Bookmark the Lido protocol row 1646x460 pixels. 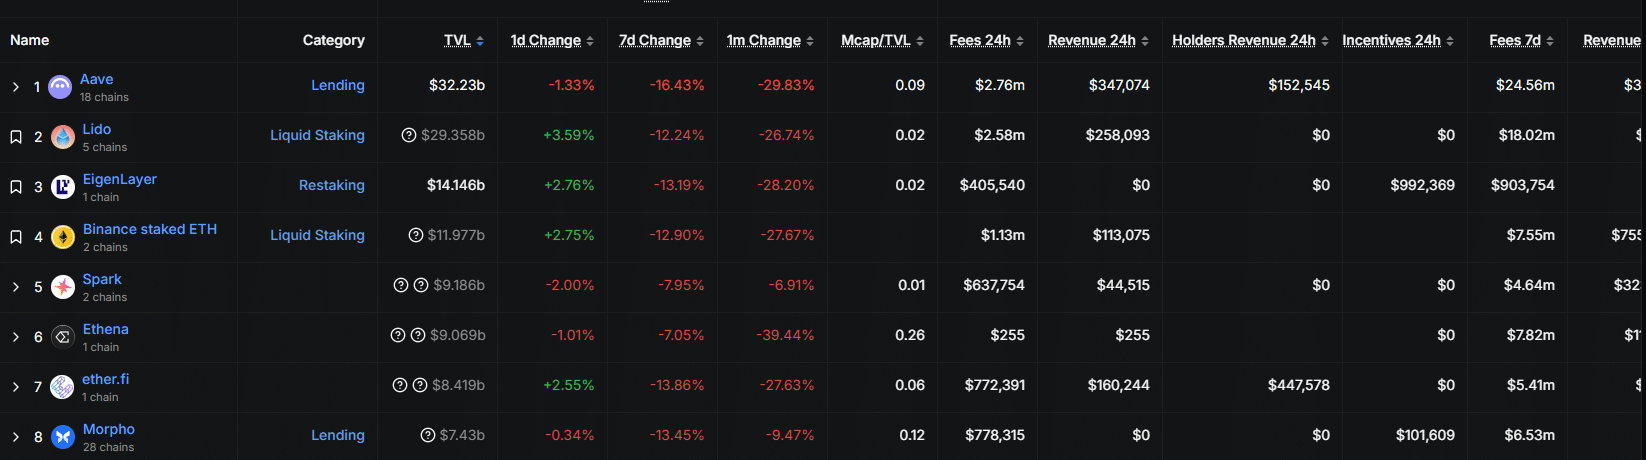[16, 137]
